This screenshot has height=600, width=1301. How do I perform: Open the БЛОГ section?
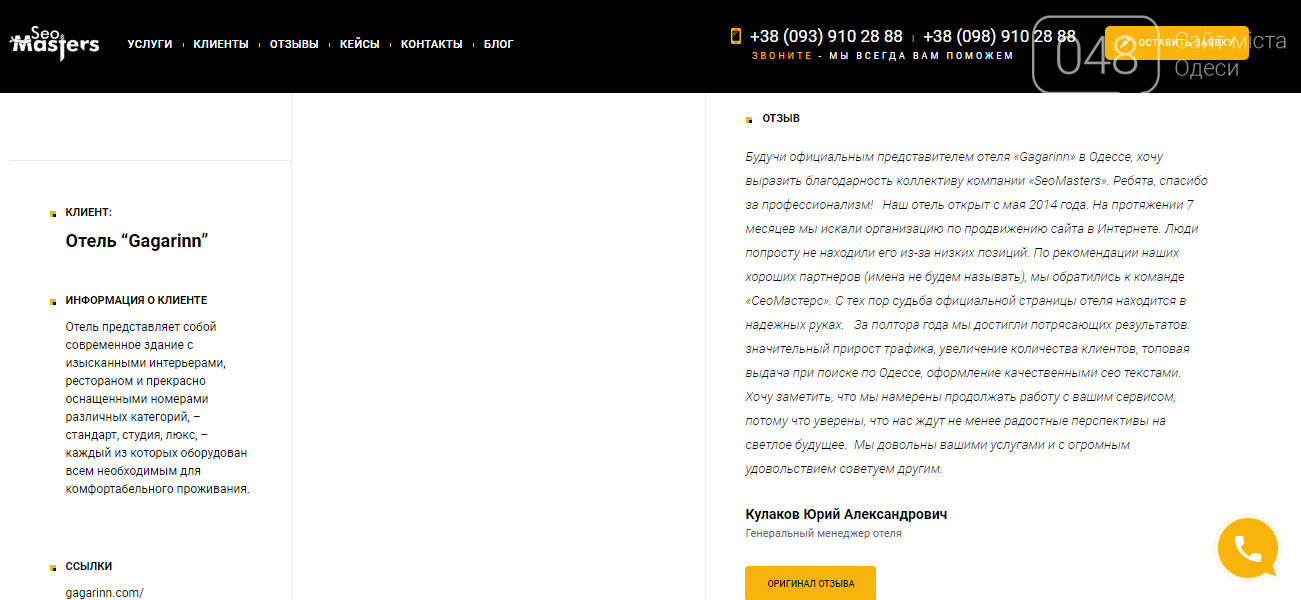499,44
